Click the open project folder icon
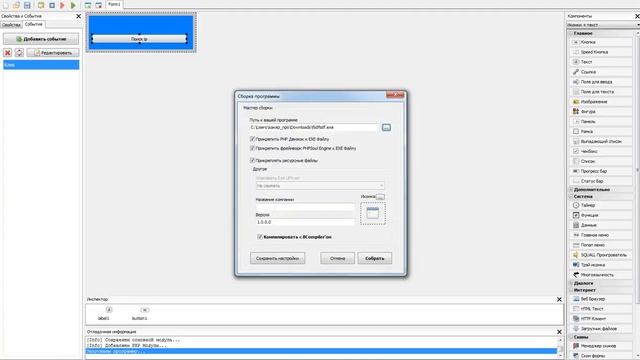The width and height of the screenshot is (640, 360). pos(16,5)
